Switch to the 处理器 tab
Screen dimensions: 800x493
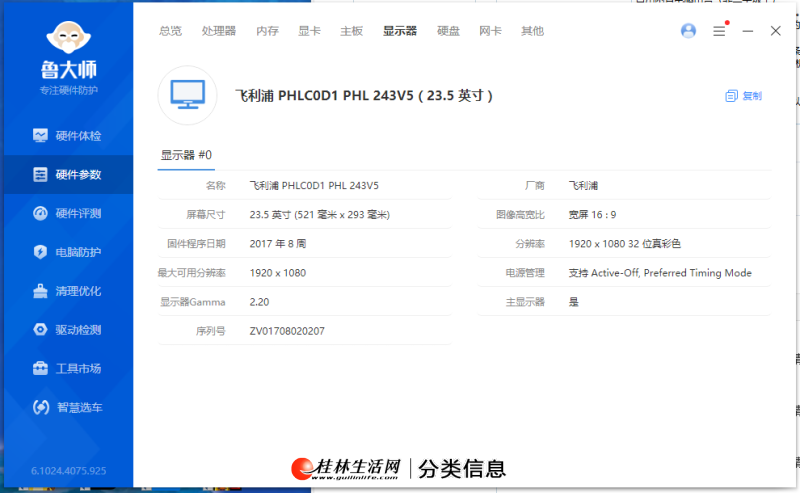tap(219, 31)
